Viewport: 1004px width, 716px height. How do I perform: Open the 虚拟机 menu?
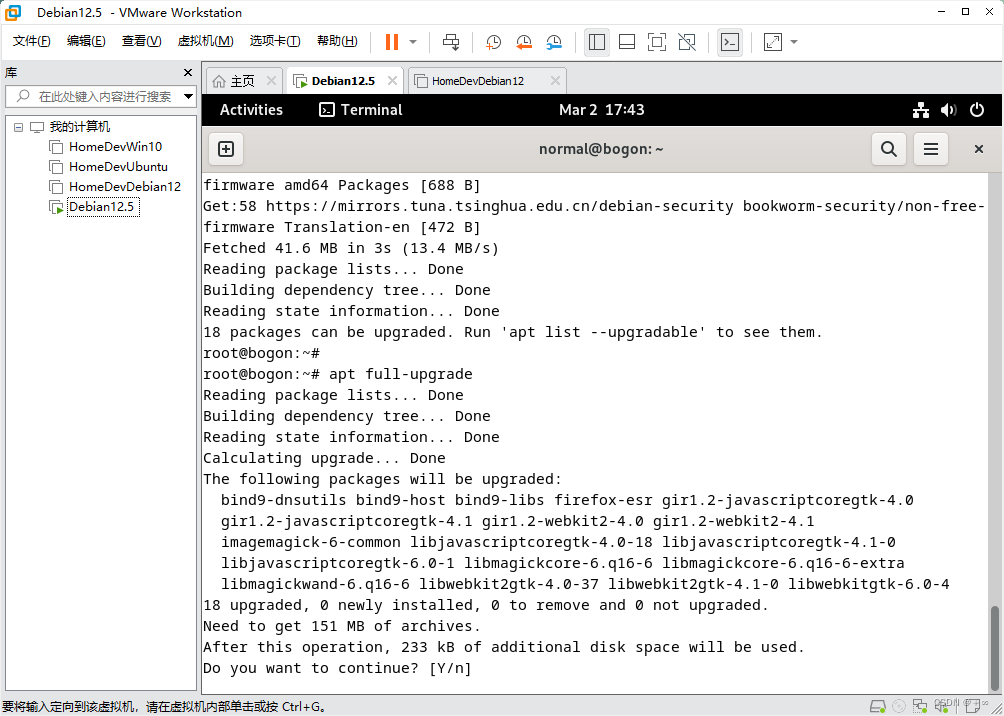point(205,41)
